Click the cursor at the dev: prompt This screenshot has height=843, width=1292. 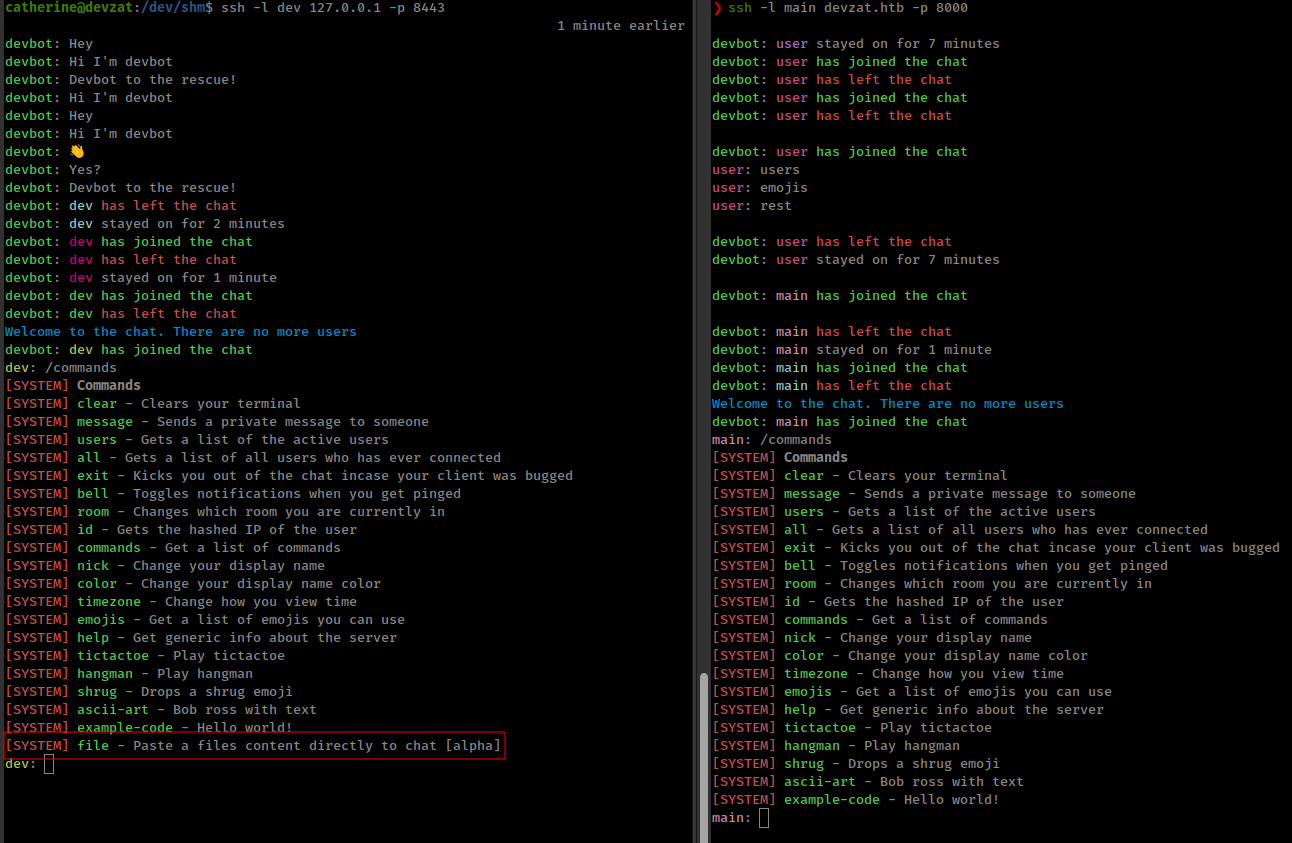point(49,764)
